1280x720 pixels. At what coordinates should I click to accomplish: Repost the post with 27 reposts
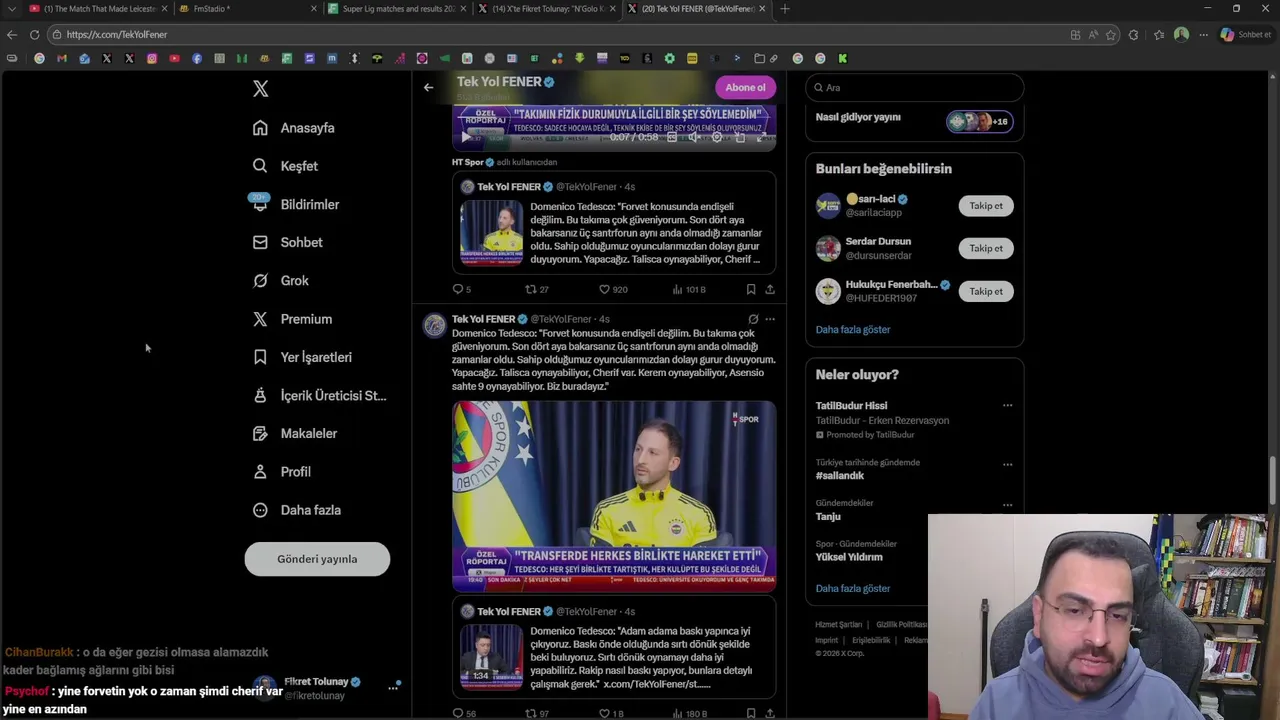(537, 289)
